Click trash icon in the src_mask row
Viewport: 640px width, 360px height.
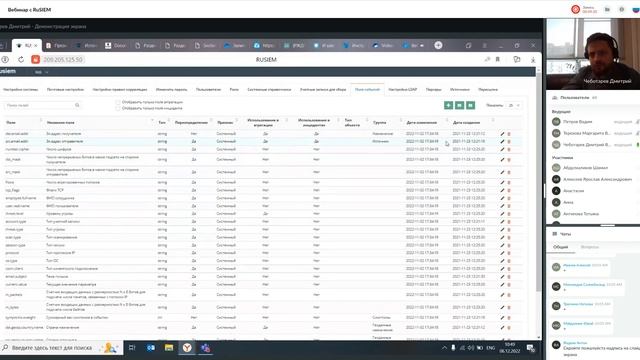click(x=509, y=172)
